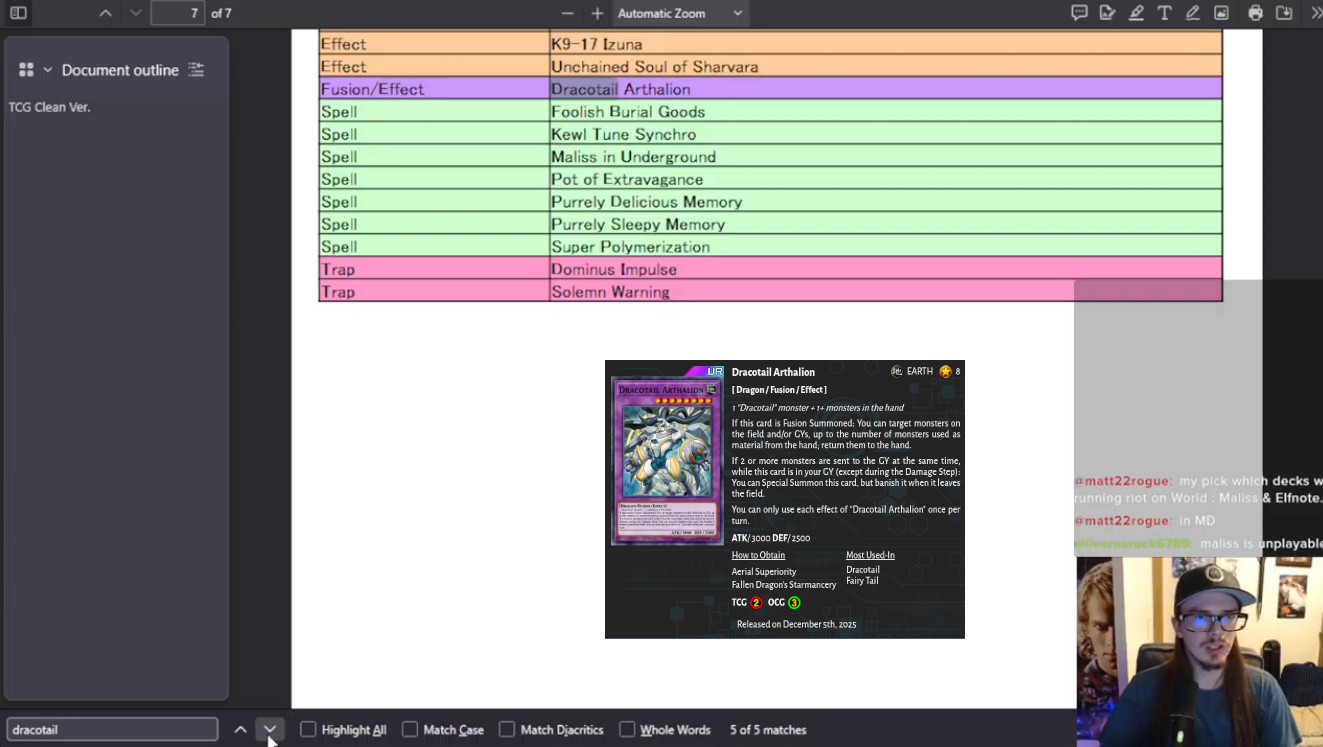Viewport: 1323px width, 747px height.
Task: Click the EARTH attribute icon on the card info
Action: pos(897,371)
